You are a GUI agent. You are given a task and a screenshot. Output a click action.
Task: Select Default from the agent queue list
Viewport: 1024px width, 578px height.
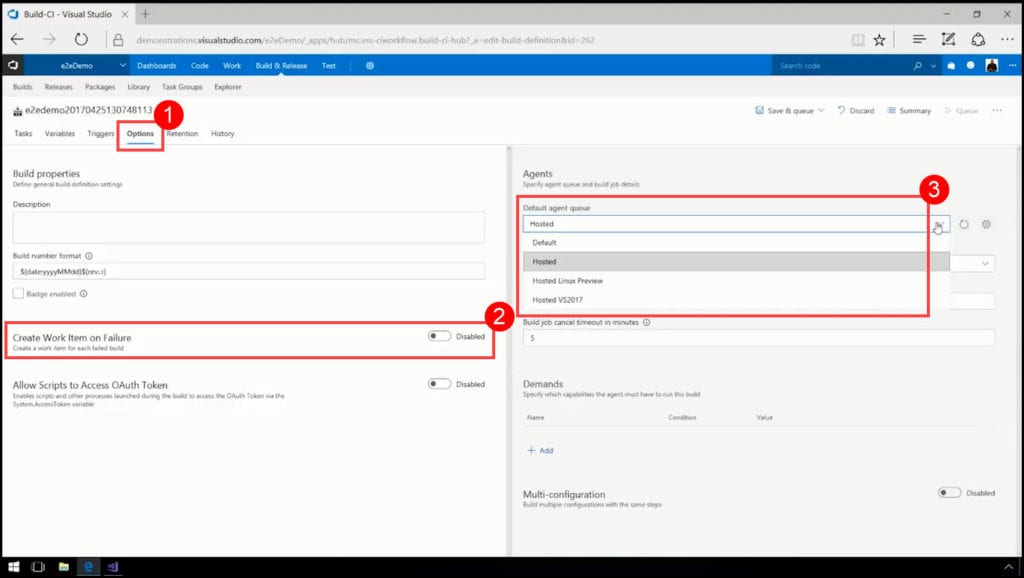(736, 243)
